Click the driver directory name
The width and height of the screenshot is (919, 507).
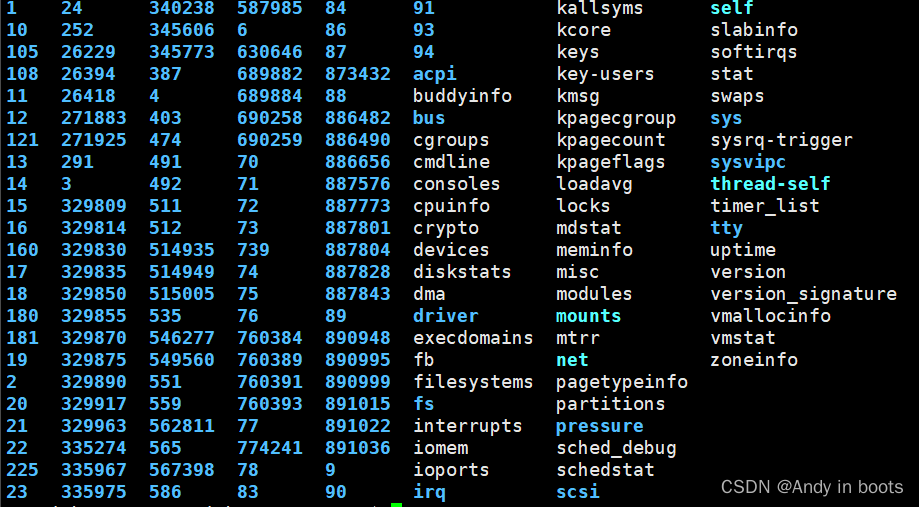point(446,316)
